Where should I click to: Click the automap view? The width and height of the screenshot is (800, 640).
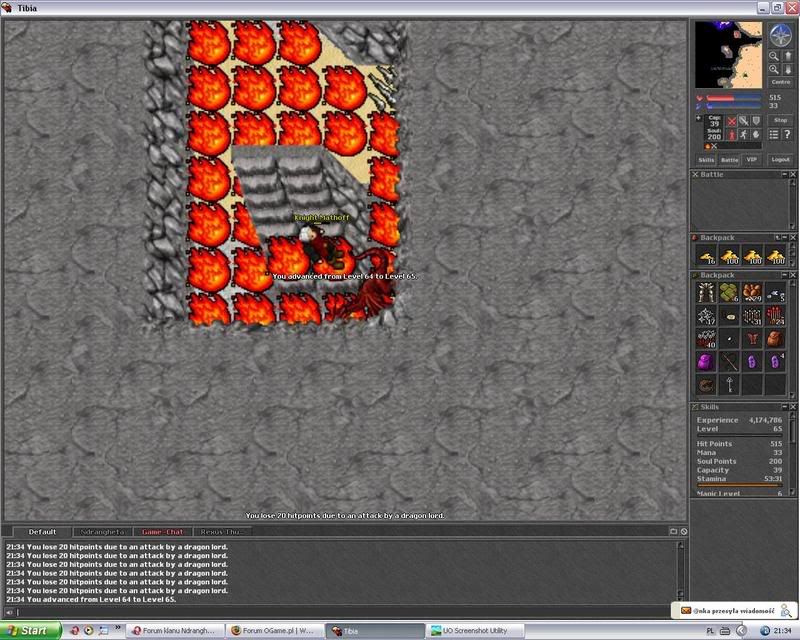click(x=729, y=55)
